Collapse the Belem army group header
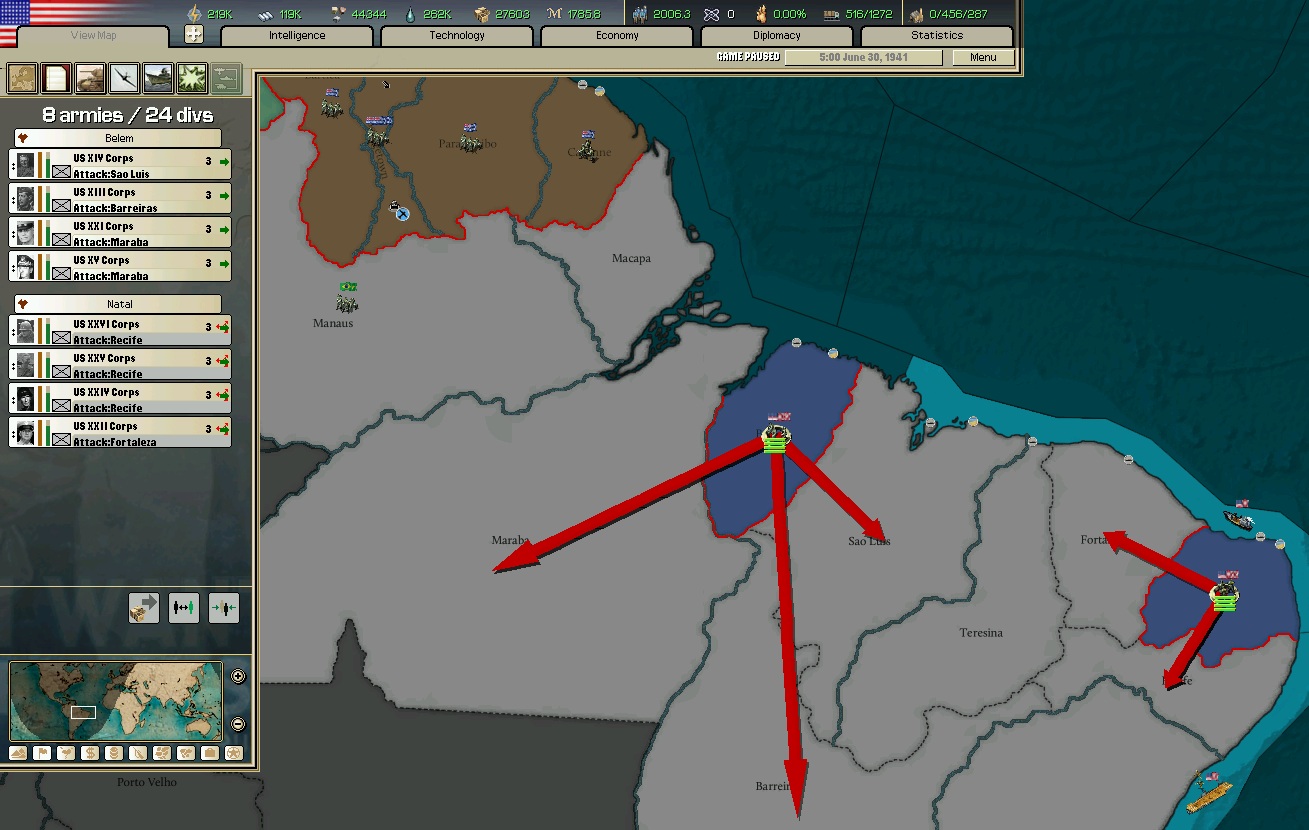The image size is (1309, 830). coord(118,138)
